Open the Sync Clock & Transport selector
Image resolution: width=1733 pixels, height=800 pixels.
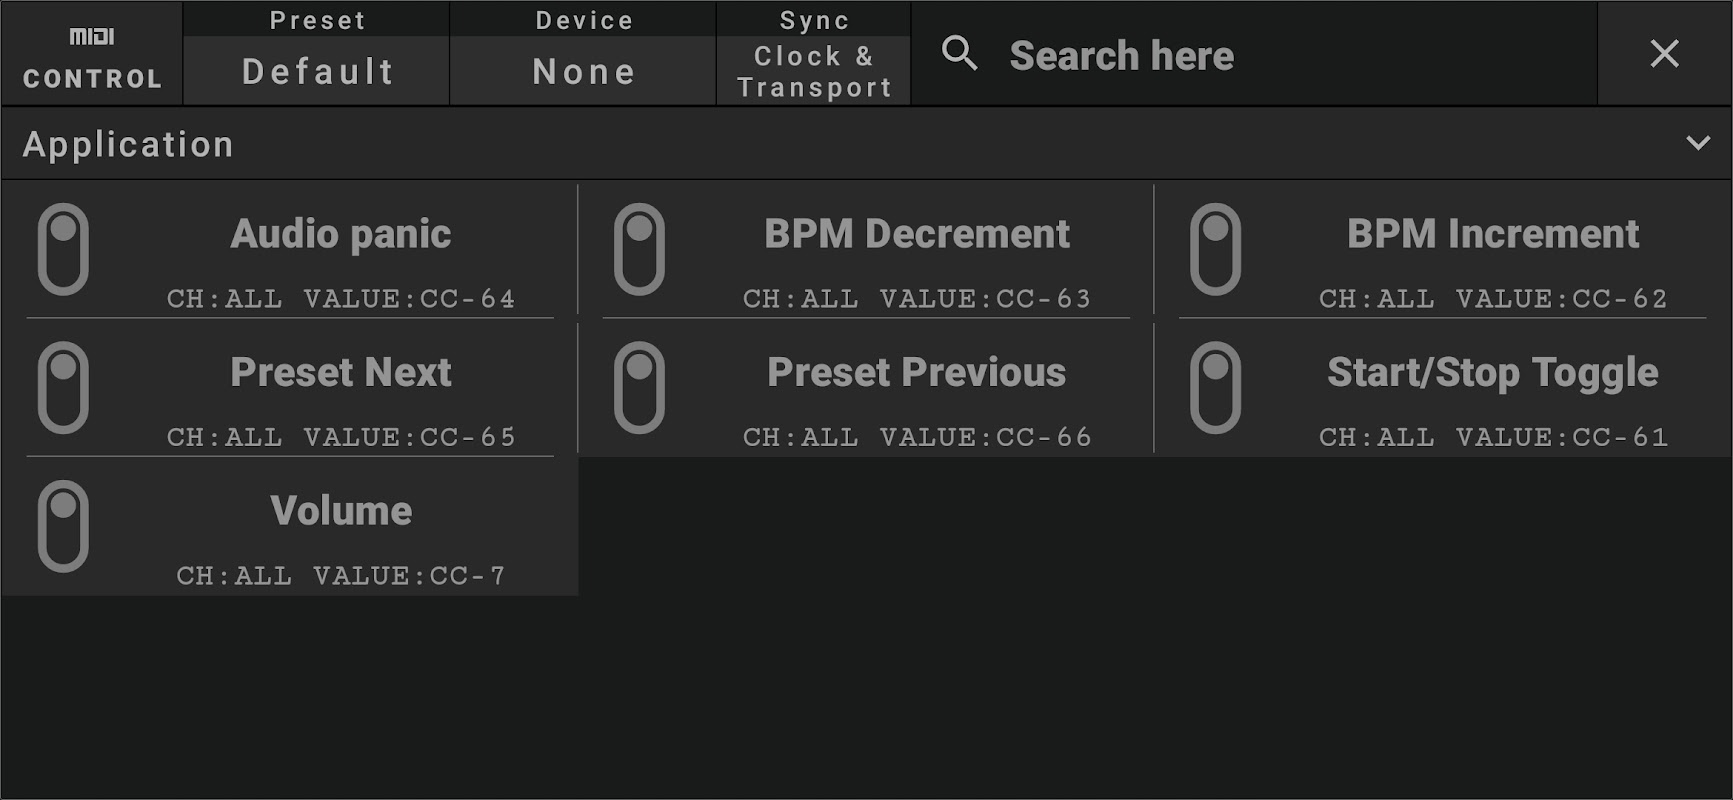point(814,71)
